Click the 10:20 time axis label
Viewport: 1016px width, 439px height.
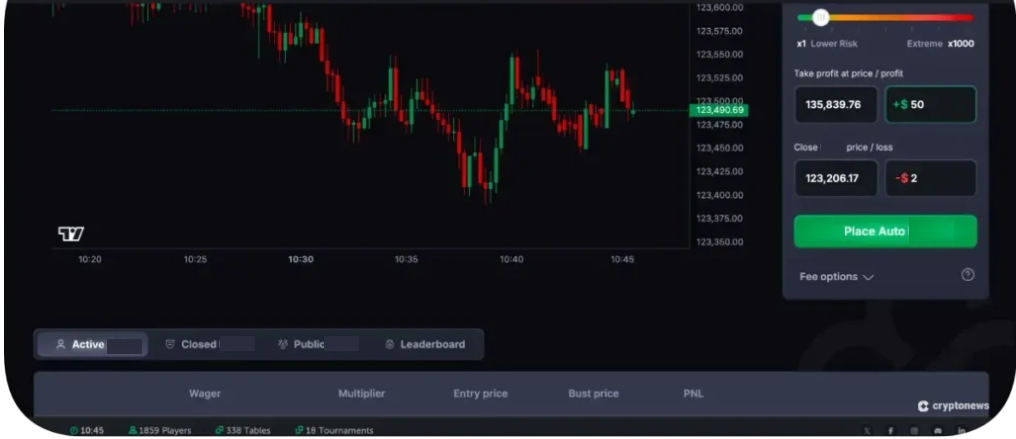(x=90, y=259)
